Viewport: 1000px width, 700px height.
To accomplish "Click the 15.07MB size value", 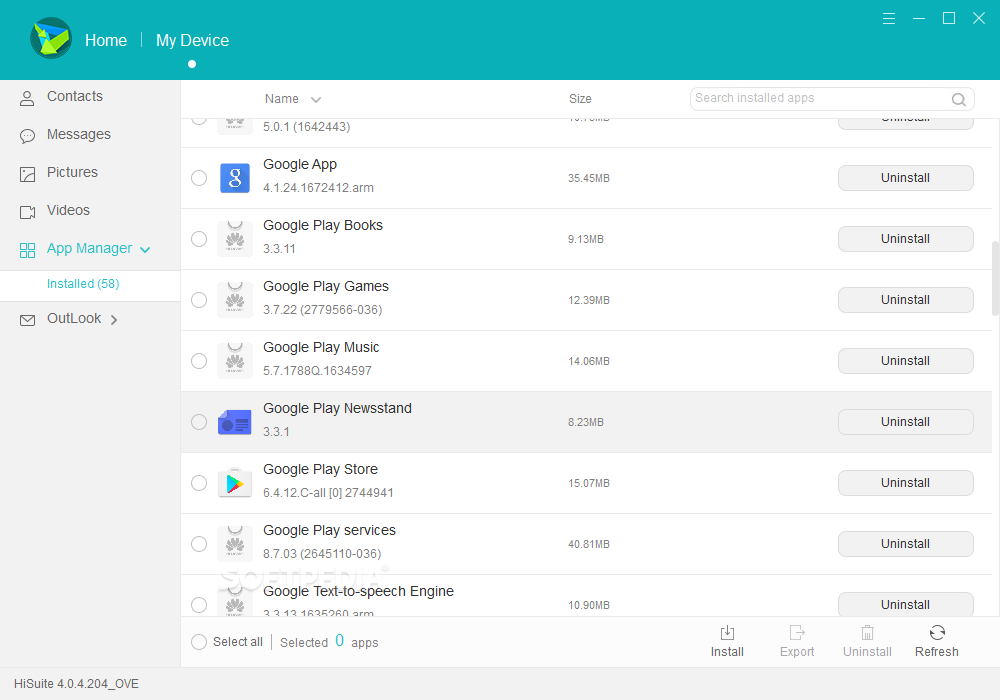I will (x=589, y=483).
